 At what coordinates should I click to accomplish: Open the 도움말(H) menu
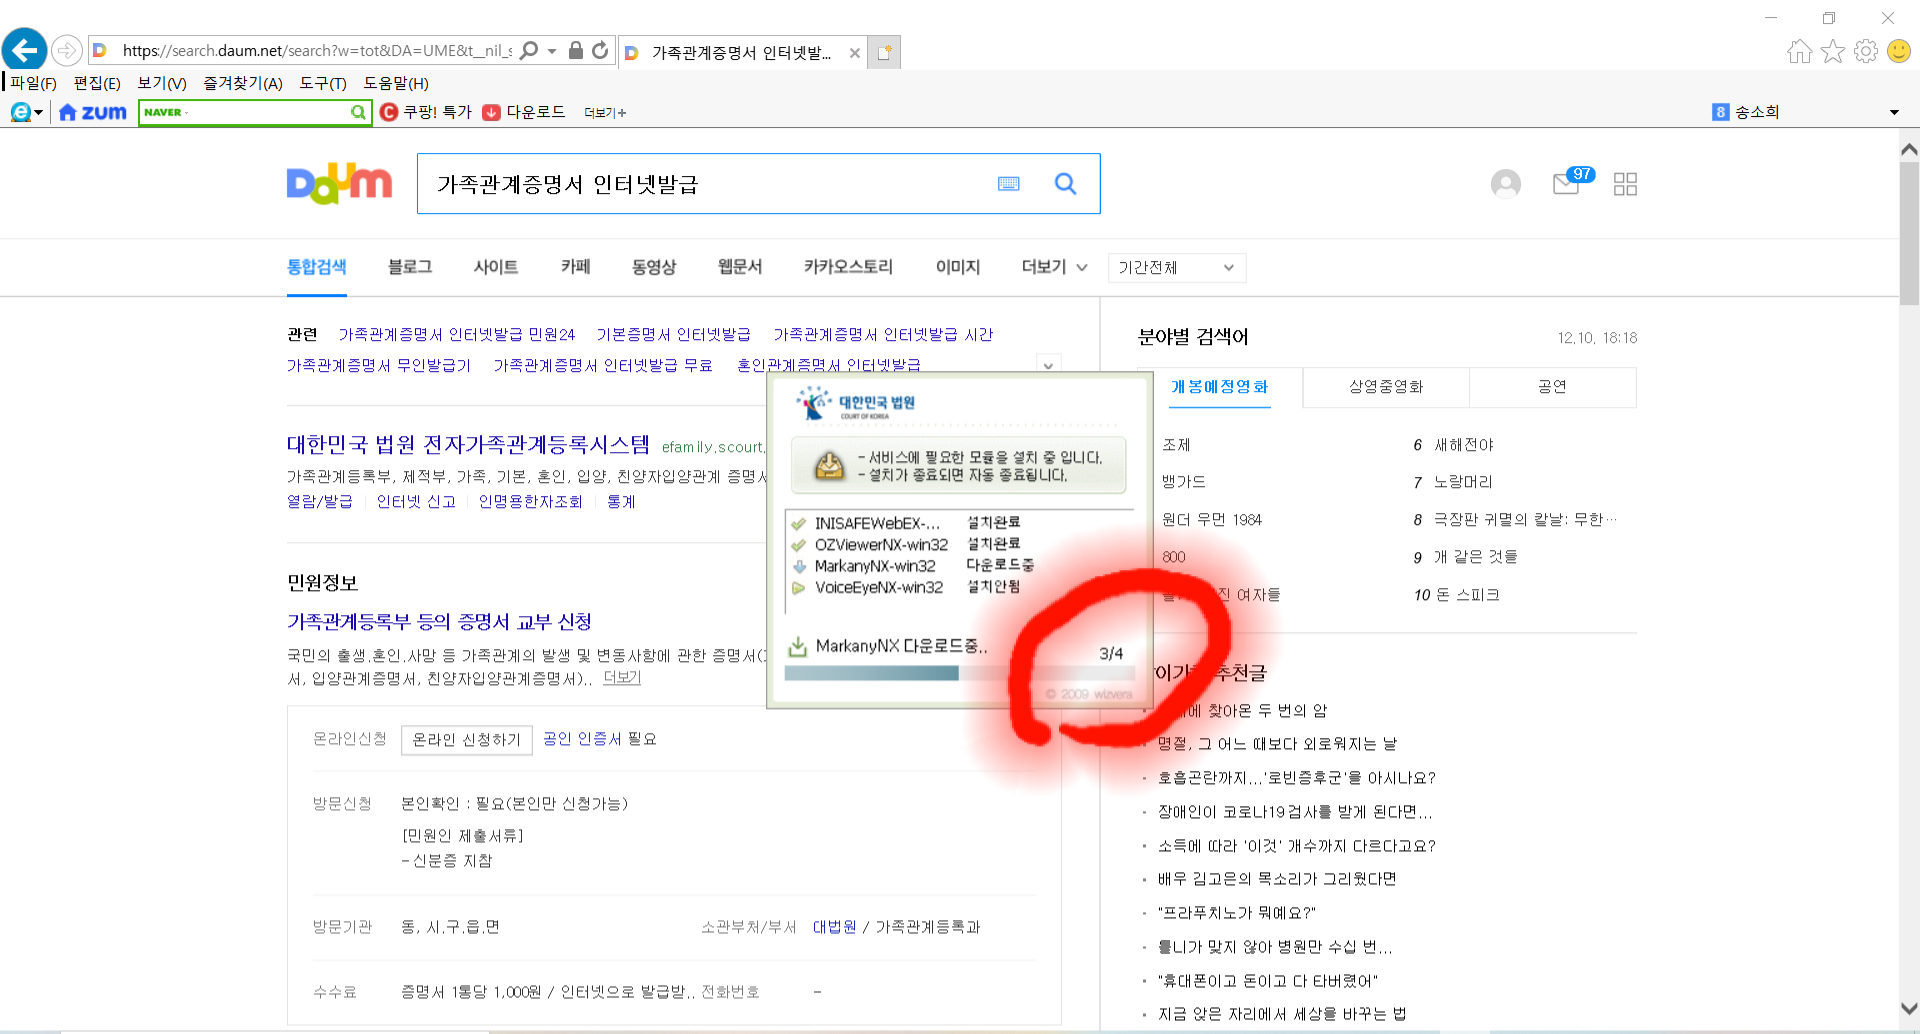pos(396,83)
